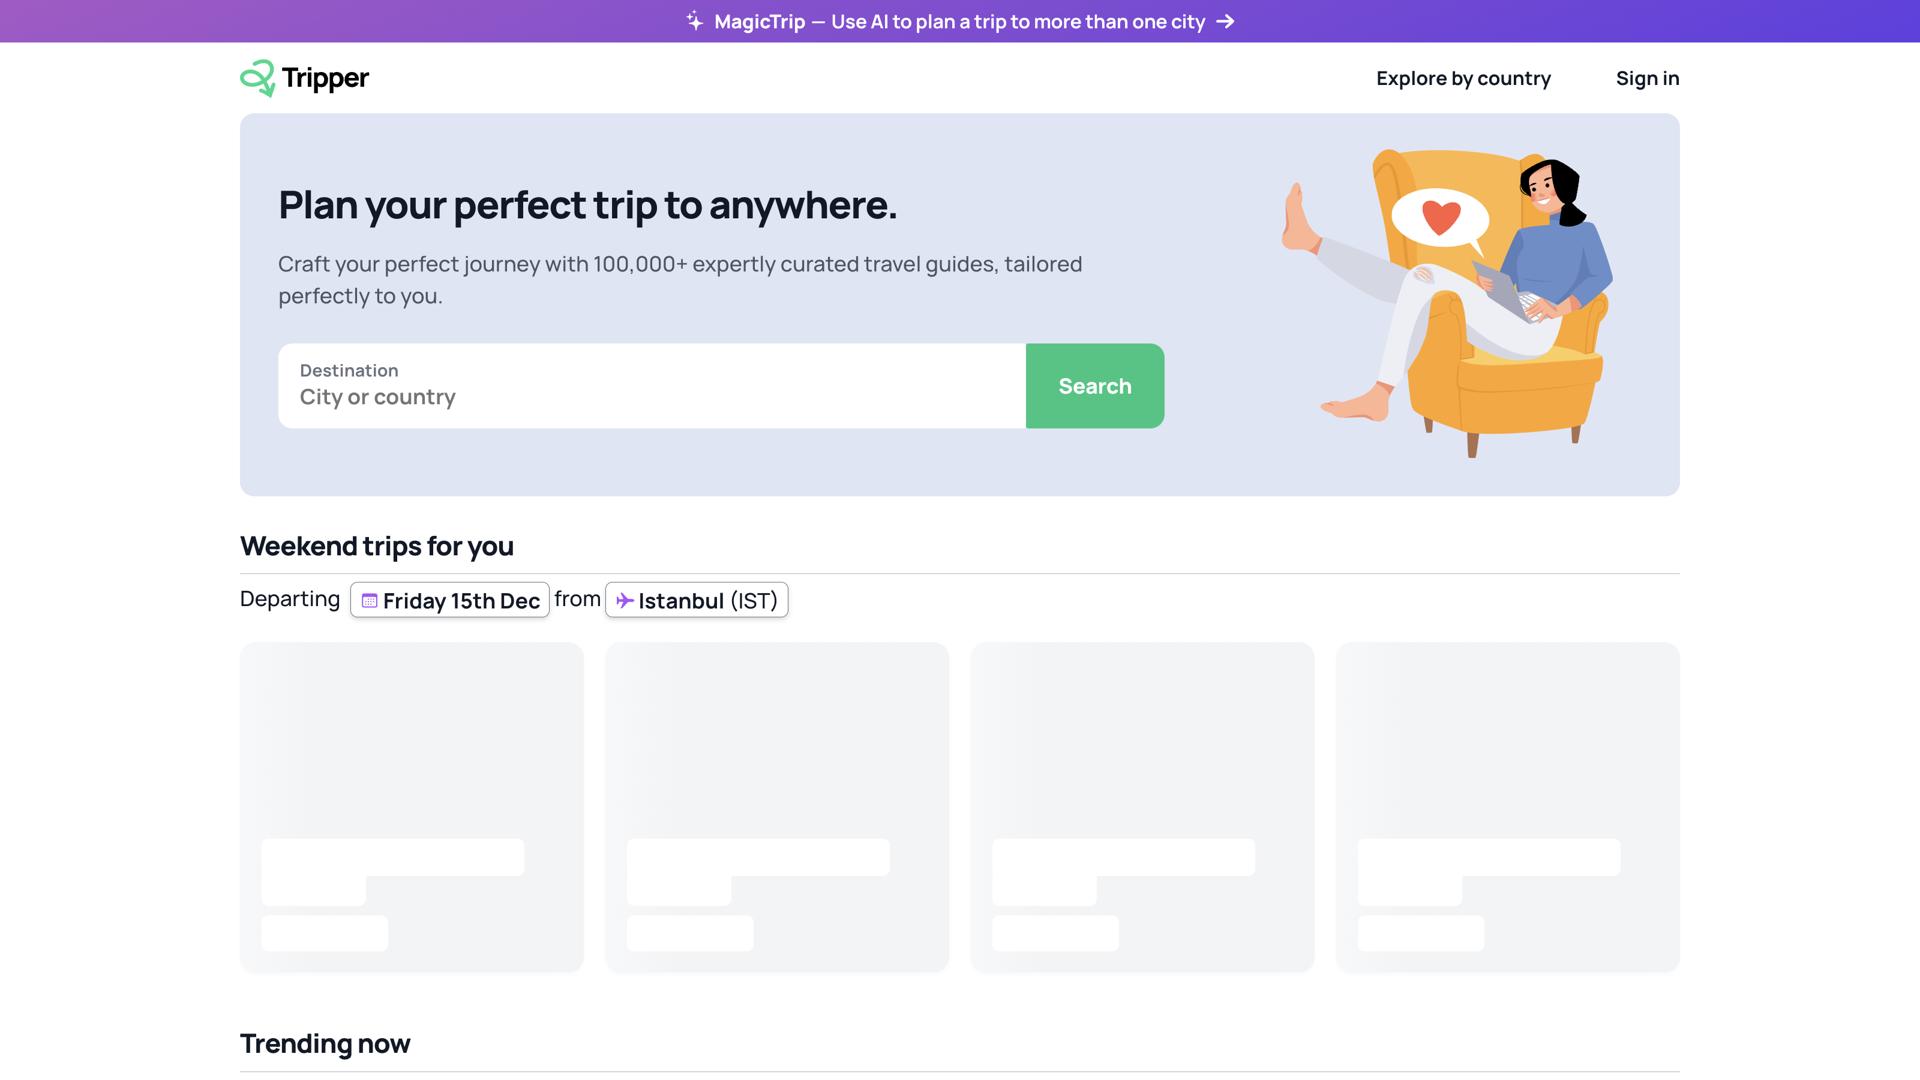The image size is (1920, 1080).
Task: Click the first loading weekend trip card
Action: tap(412, 806)
